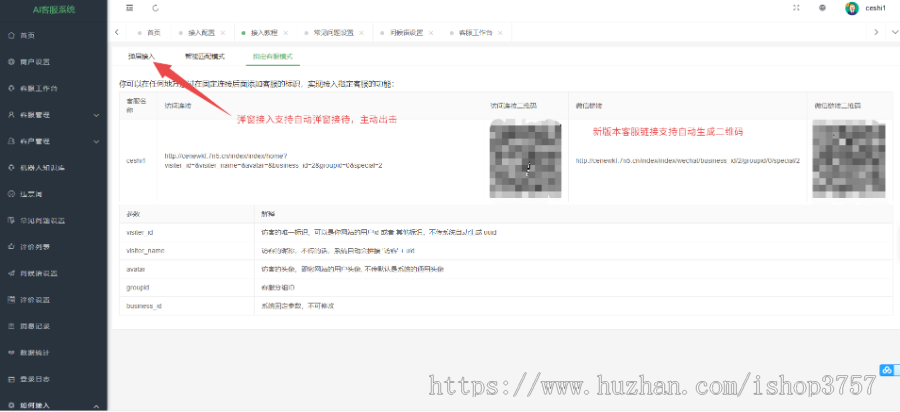The image size is (900, 412).
Task: Open the tab options dropdown chevron
Action: pyautogui.click(x=894, y=33)
